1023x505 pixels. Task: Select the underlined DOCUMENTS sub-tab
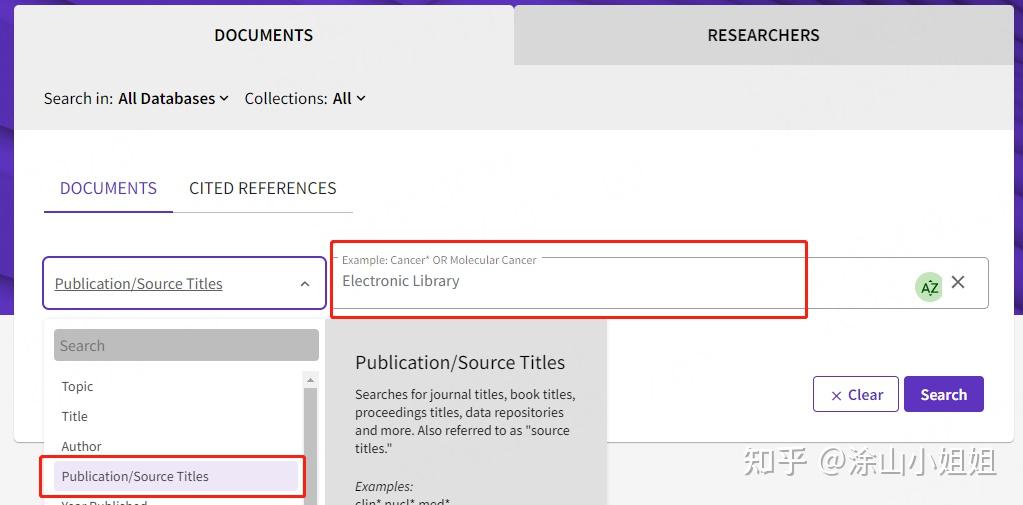click(108, 188)
